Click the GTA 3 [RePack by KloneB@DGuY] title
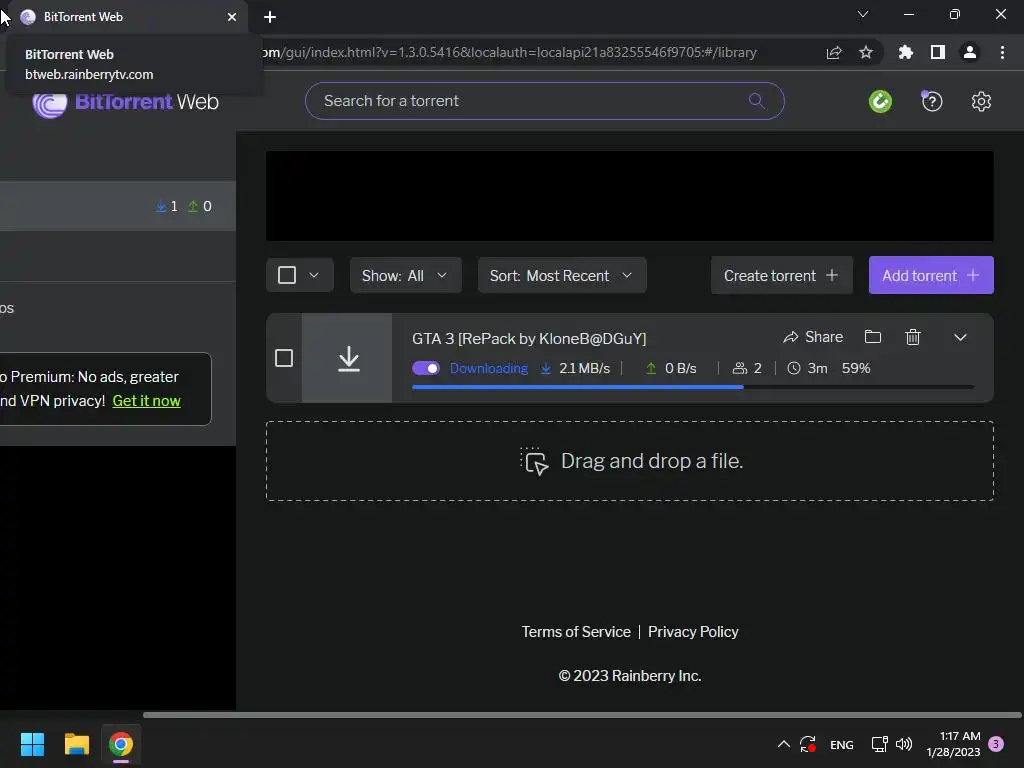This screenshot has width=1024, height=768. (529, 338)
